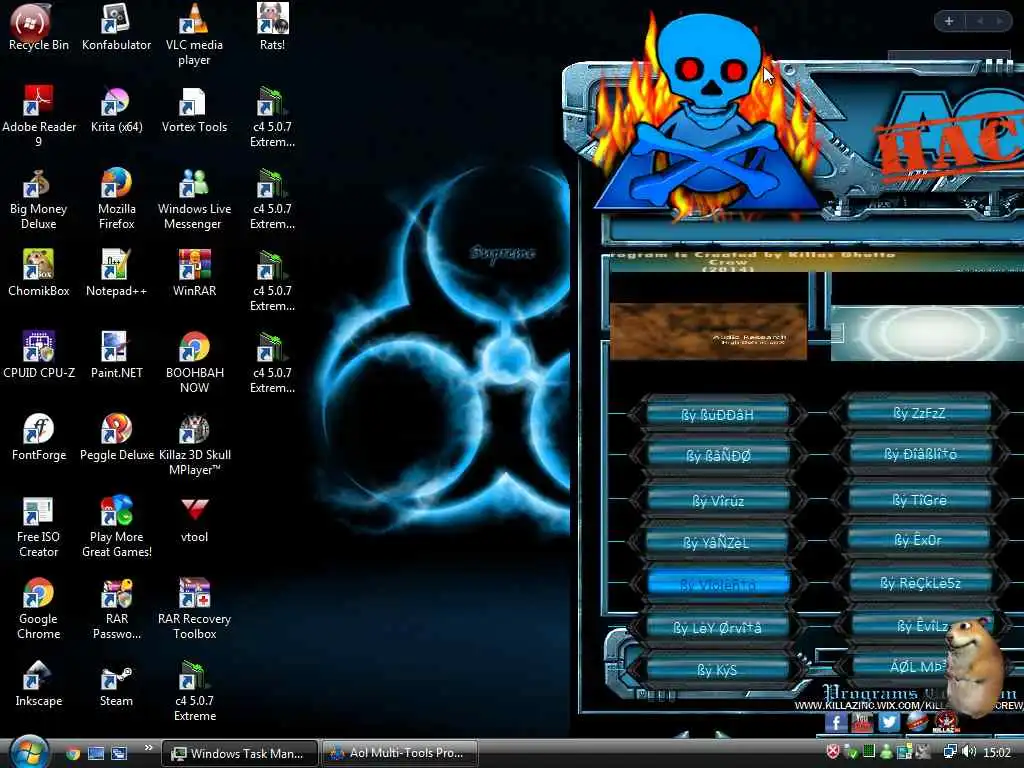Open Krita (x64) shortcut
Image resolution: width=1024 pixels, height=768 pixels.
tap(116, 110)
